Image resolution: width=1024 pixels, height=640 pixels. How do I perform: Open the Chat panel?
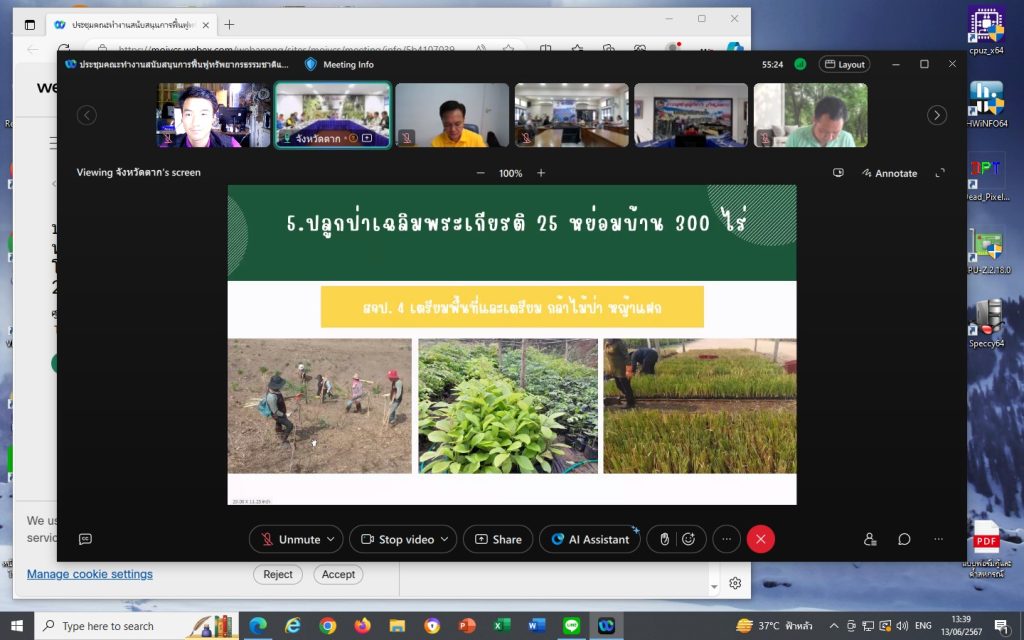904,539
